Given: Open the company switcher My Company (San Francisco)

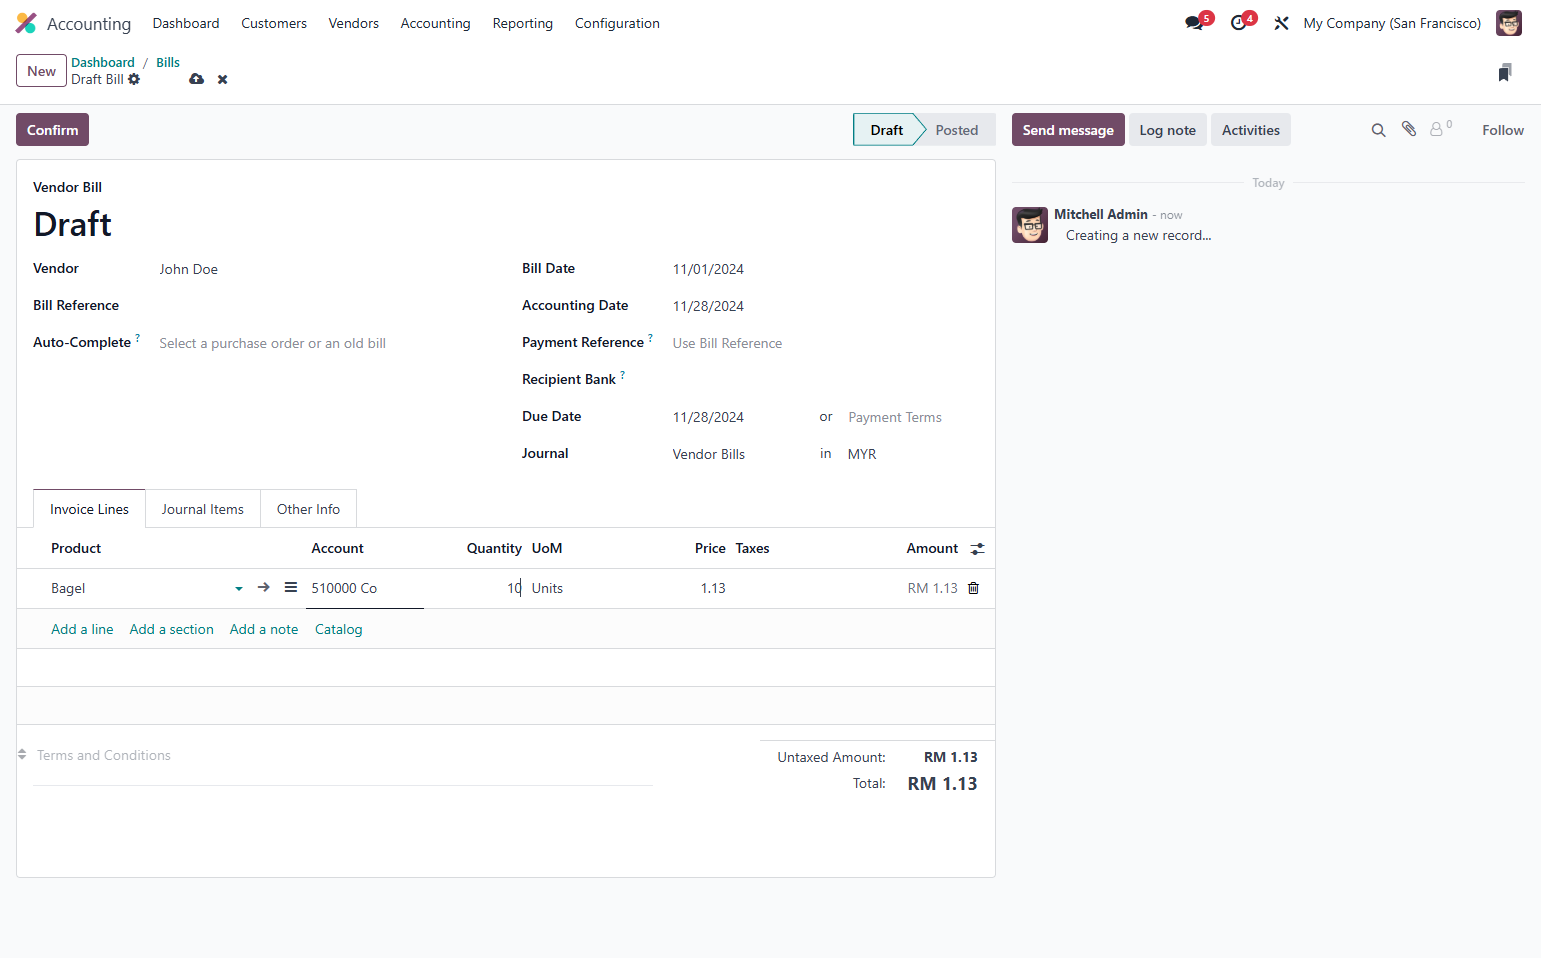Looking at the screenshot, I should tap(1392, 23).
